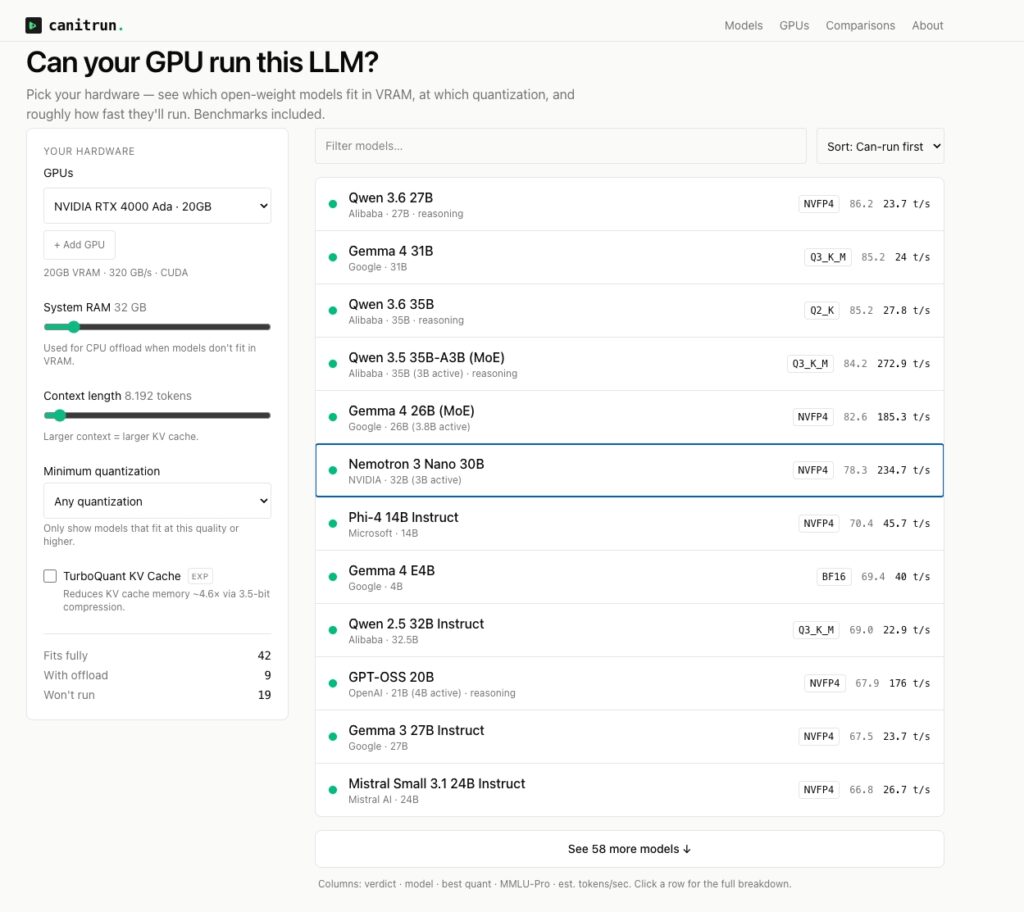This screenshot has width=1024, height=912.
Task: Click the 185.3 t/s speed value
Action: [x=903, y=417]
